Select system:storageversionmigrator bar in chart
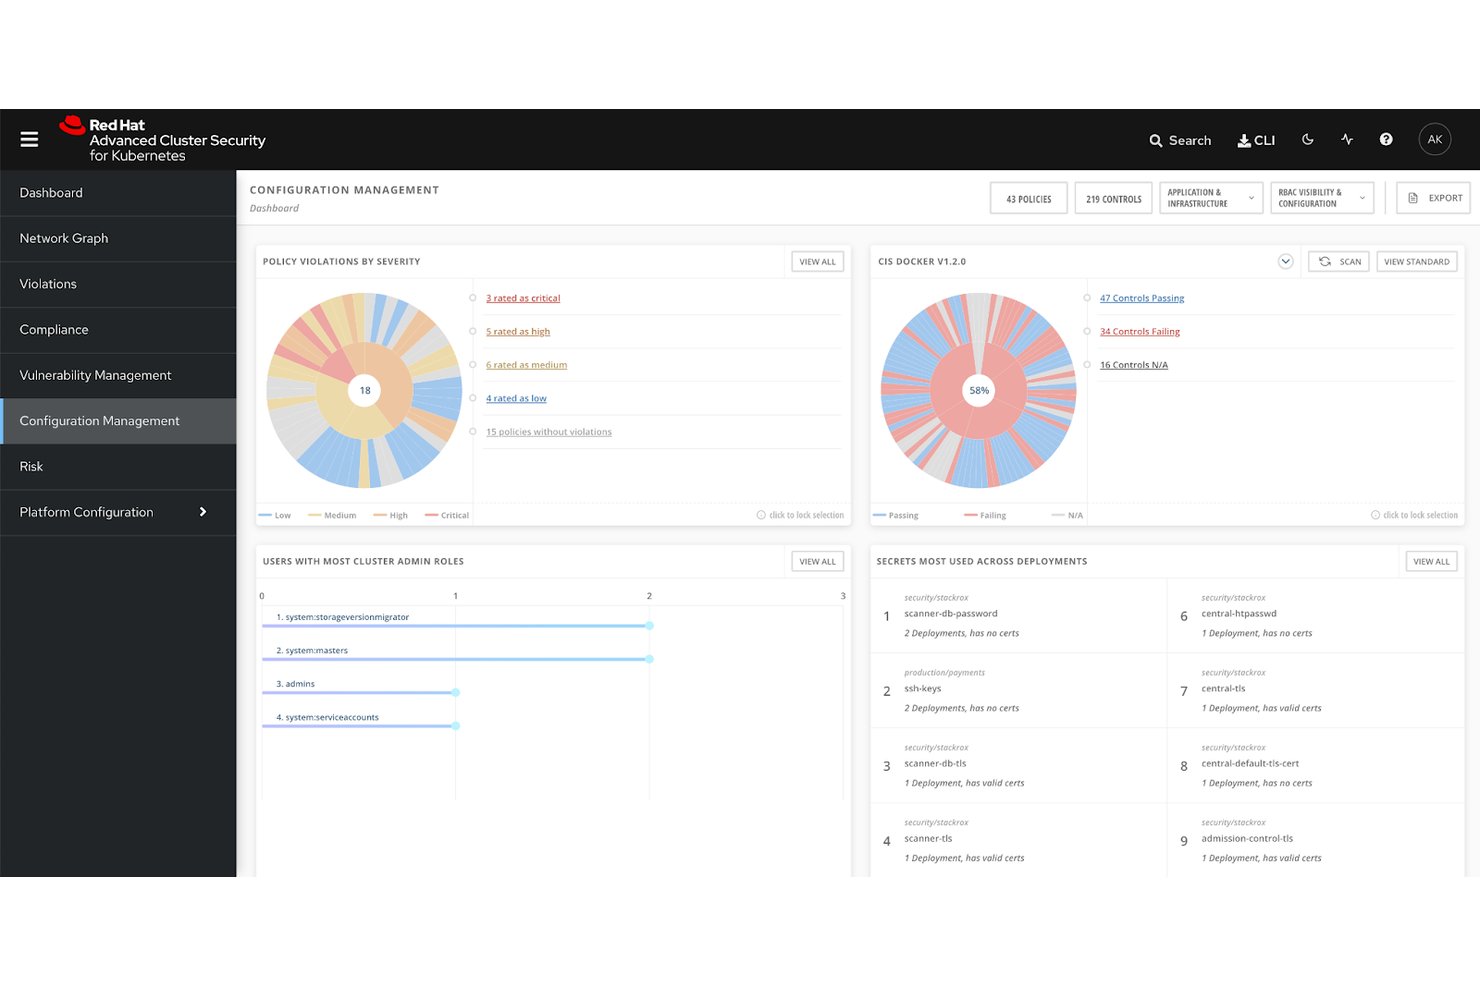 (457, 626)
